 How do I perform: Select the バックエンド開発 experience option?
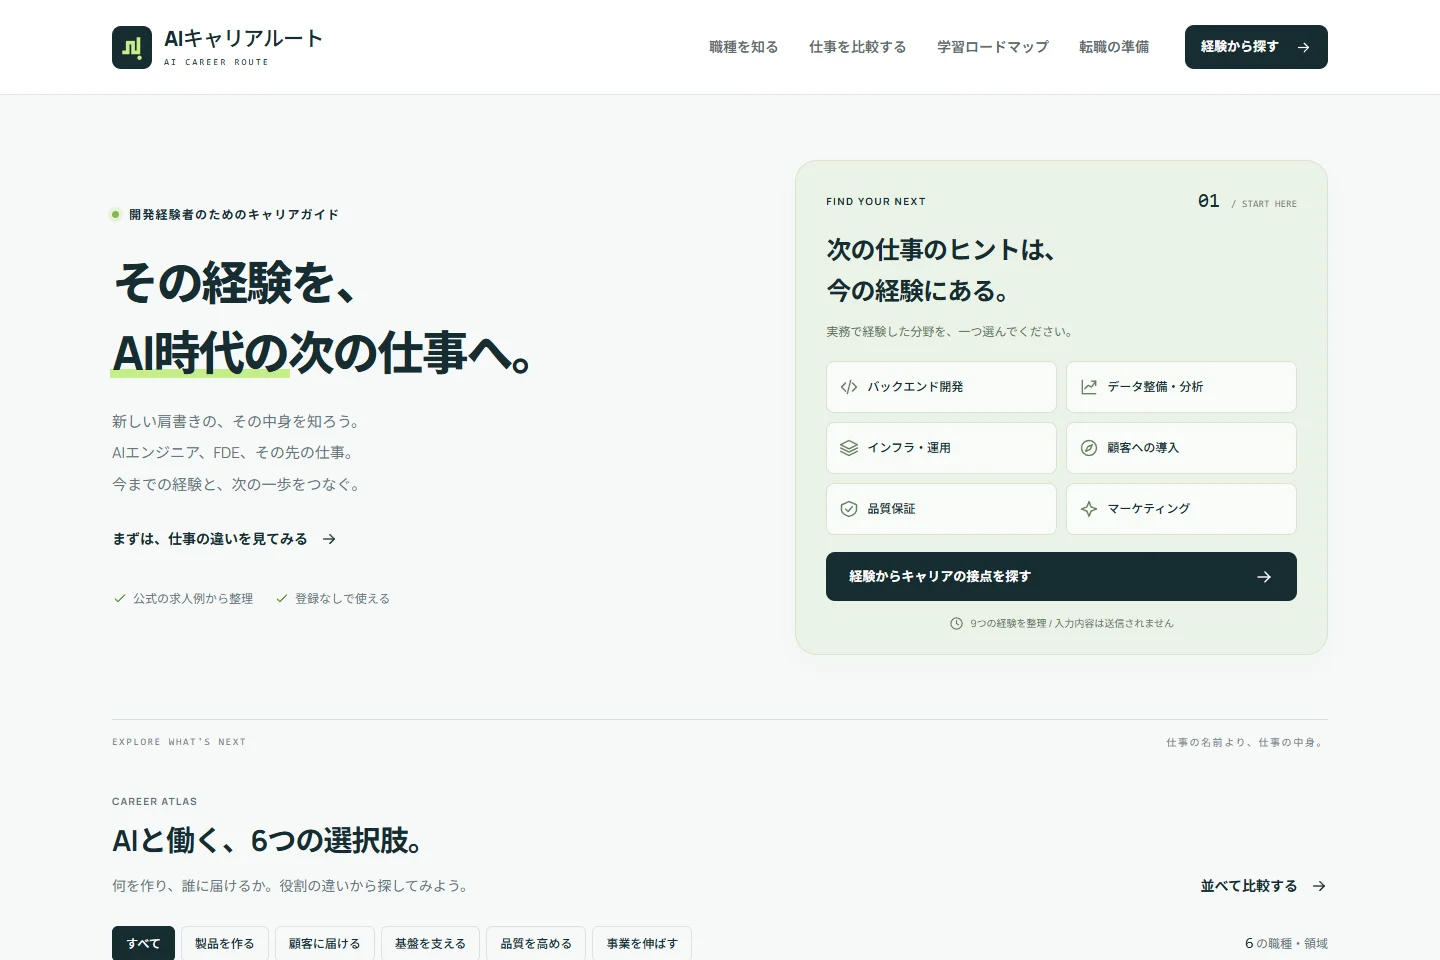(941, 387)
